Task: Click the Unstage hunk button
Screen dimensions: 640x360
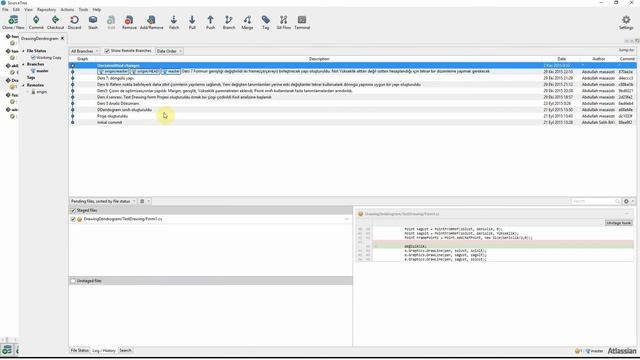Action: coord(618,223)
